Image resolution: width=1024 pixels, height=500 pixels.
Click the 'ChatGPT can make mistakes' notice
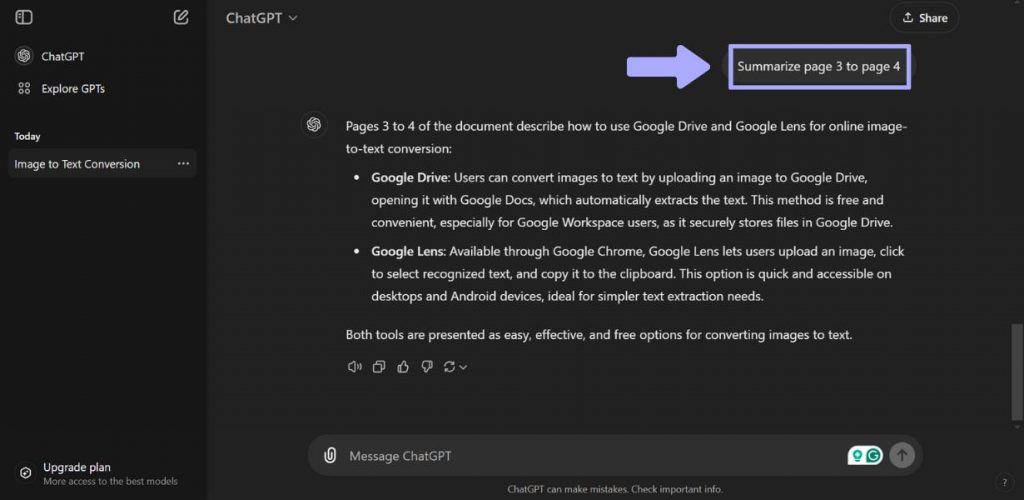point(615,489)
